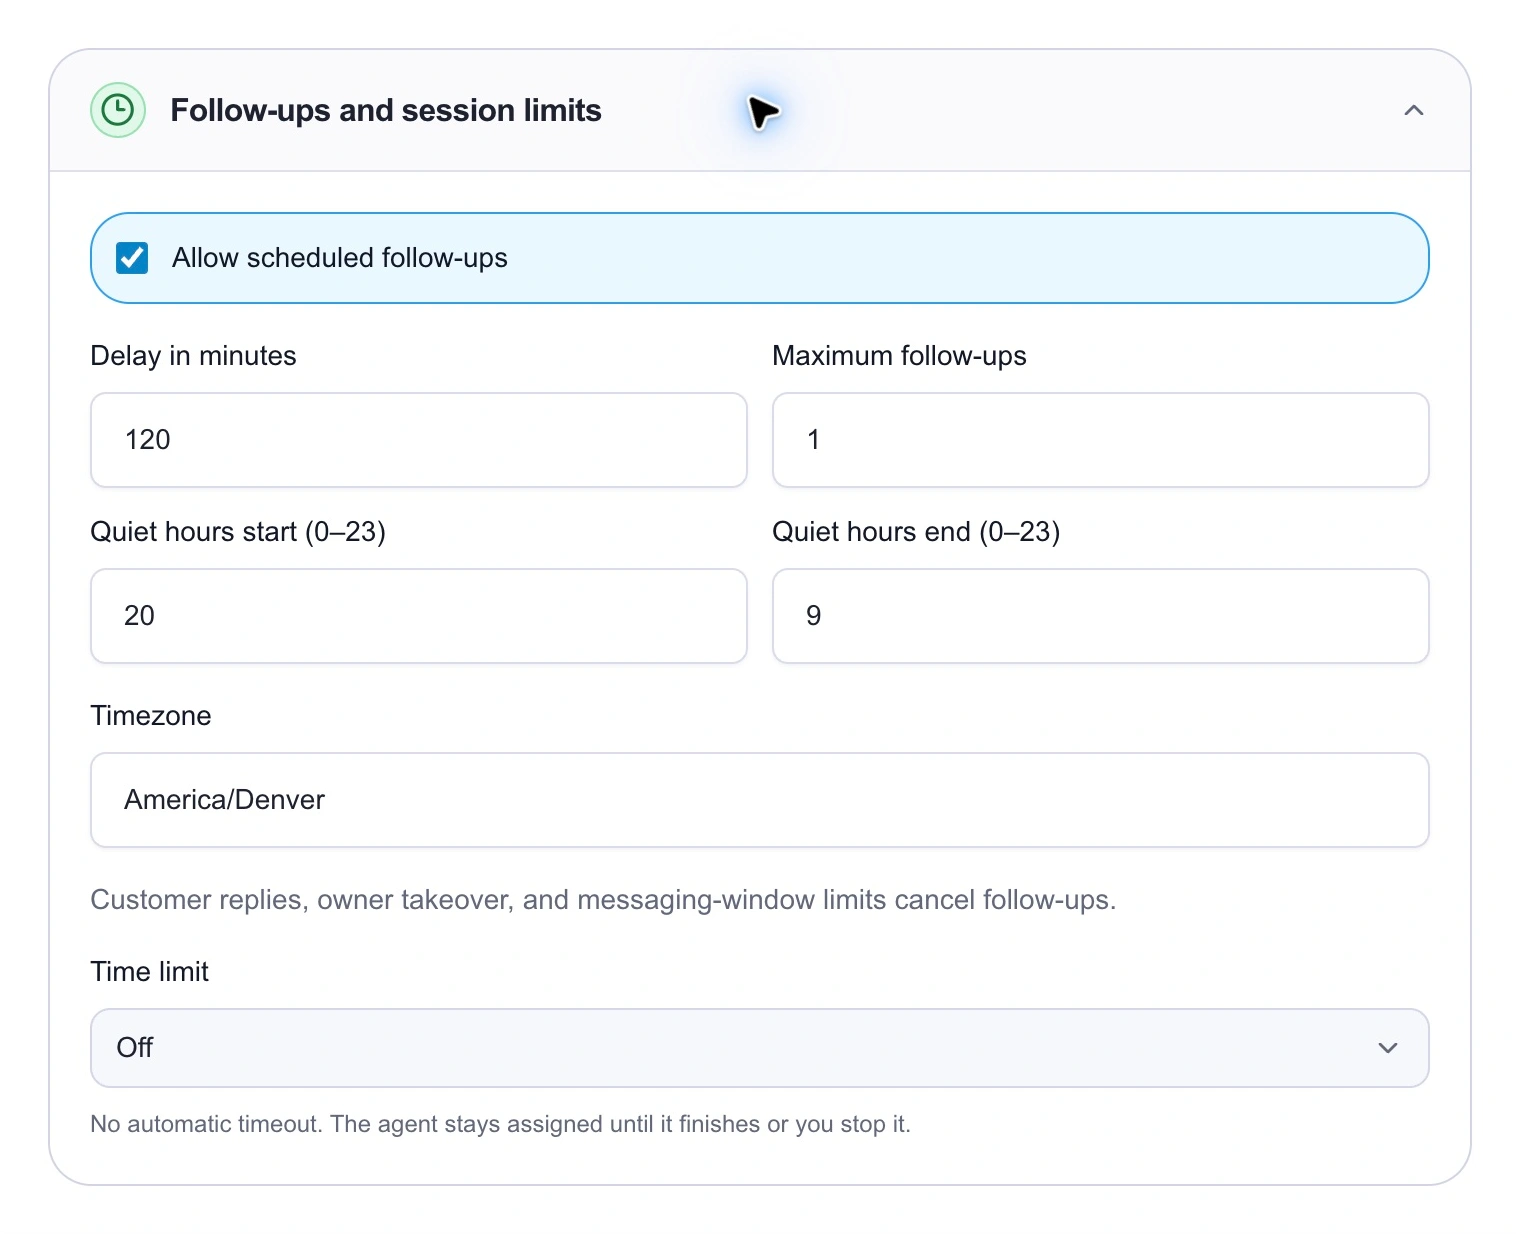
Task: Click the 'Maximum follow-ups' label
Action: click(899, 356)
